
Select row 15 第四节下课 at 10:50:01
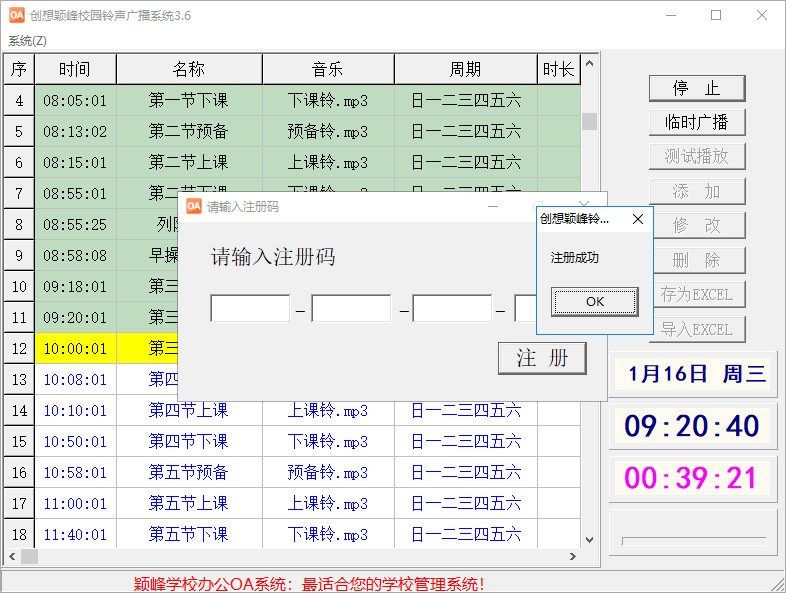pos(188,441)
